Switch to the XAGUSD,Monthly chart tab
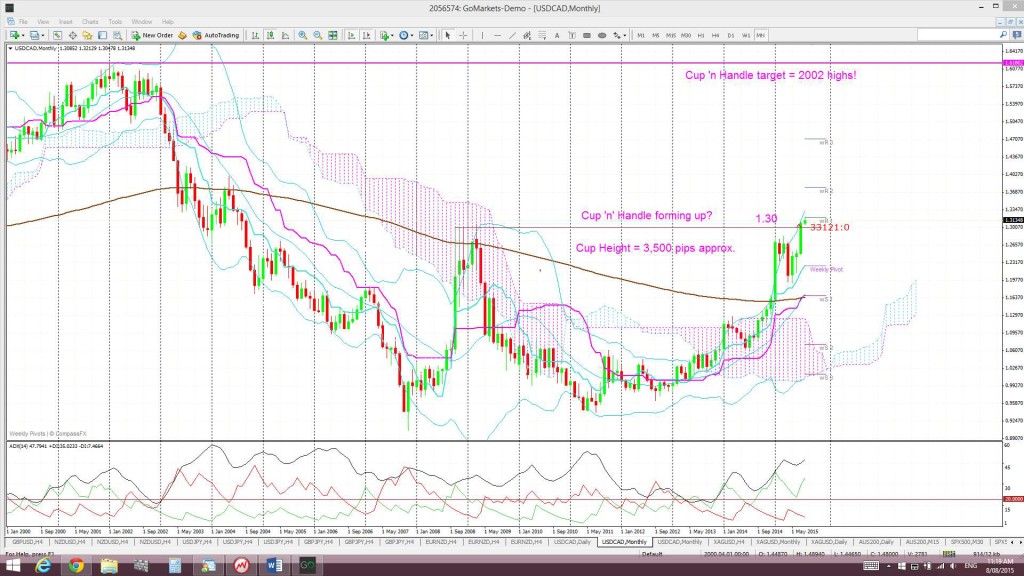The height and width of the screenshot is (576, 1024). 778,542
